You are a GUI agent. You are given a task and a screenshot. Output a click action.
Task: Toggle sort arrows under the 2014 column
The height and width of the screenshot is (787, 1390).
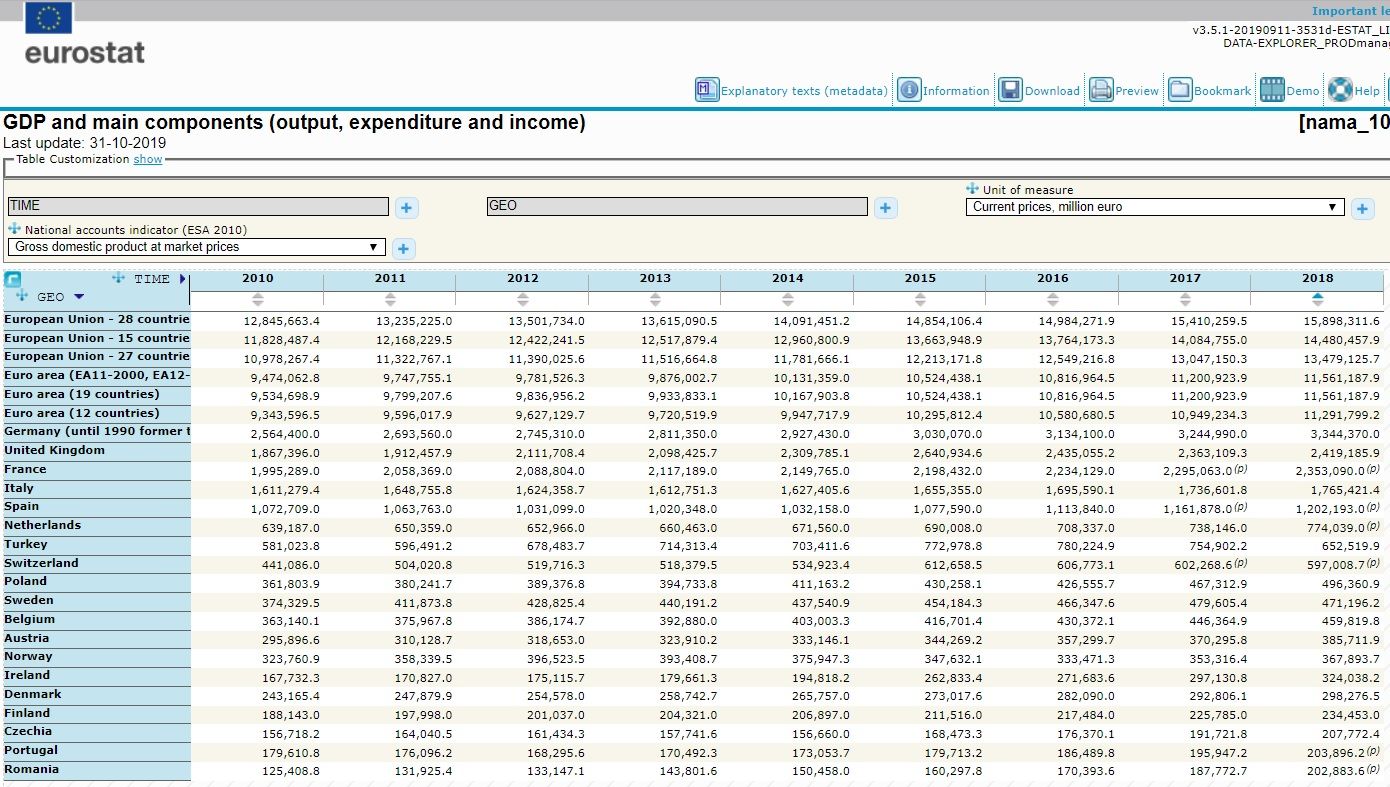[x=787, y=299]
